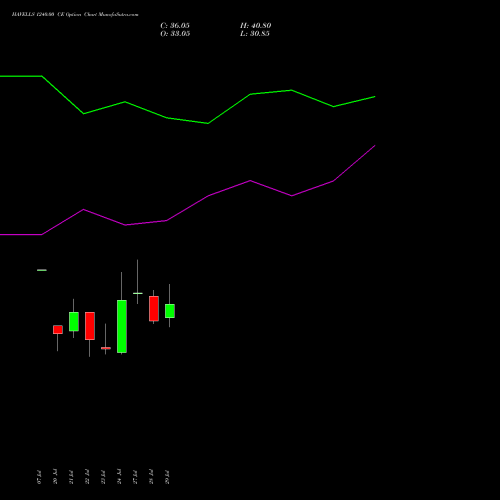Select the doji candle for 27 Jul

[138, 293]
